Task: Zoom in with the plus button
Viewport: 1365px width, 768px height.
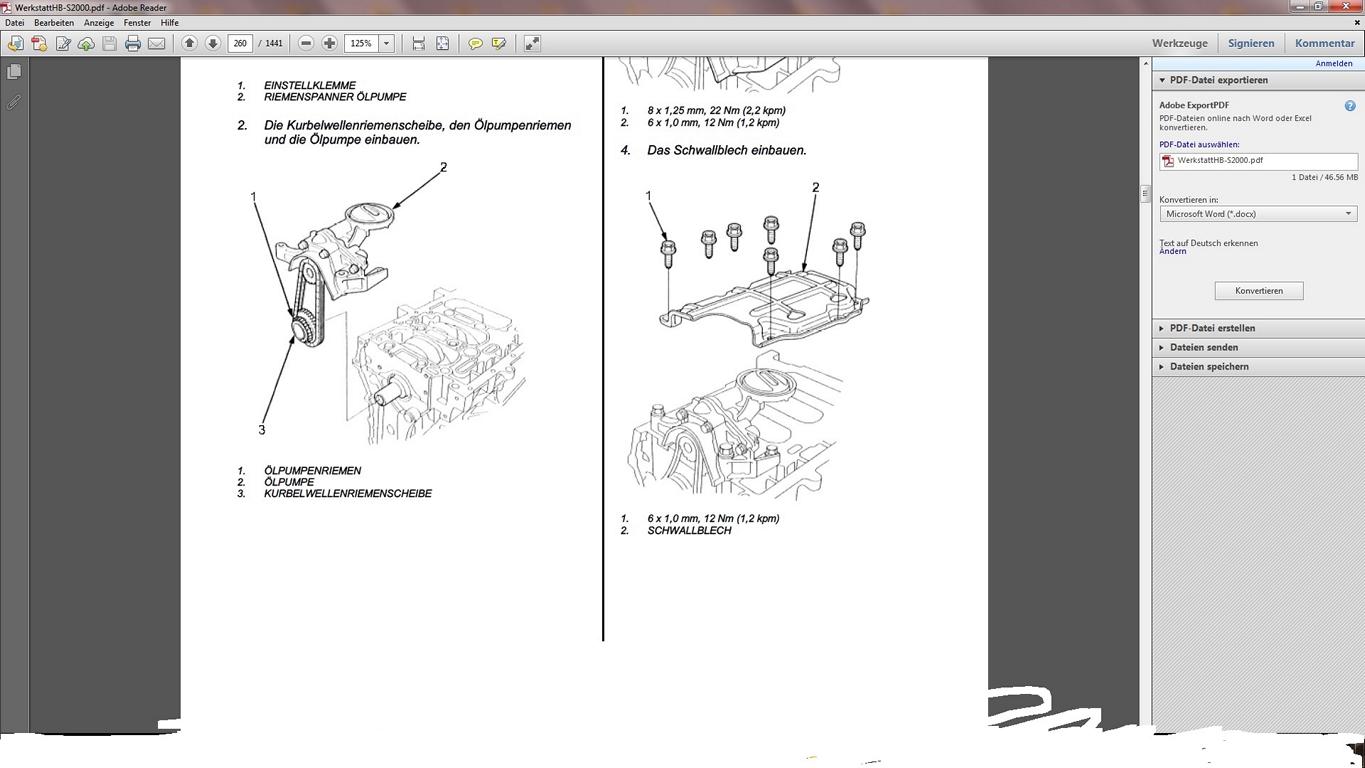Action: (329, 43)
